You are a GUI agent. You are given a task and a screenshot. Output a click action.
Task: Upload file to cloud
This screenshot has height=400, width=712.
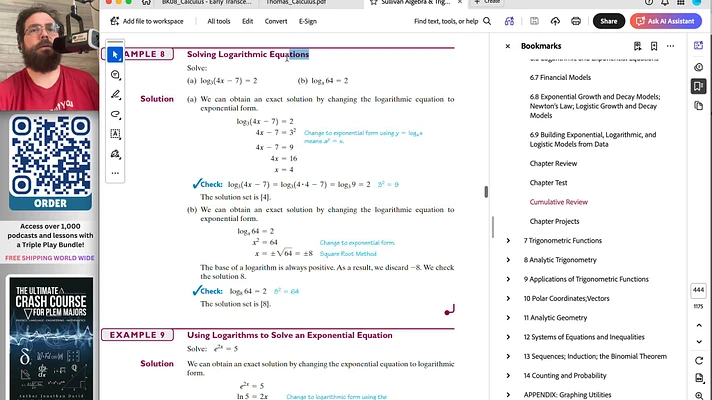555,21
